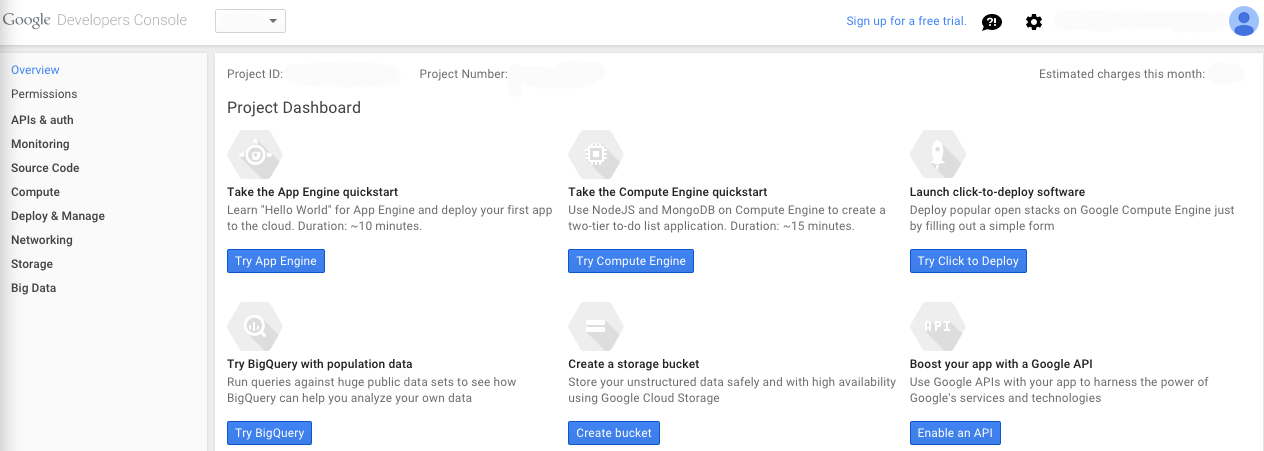1264x451 pixels.
Task: Click Take the App Engine quickstart heading
Action: point(313,192)
